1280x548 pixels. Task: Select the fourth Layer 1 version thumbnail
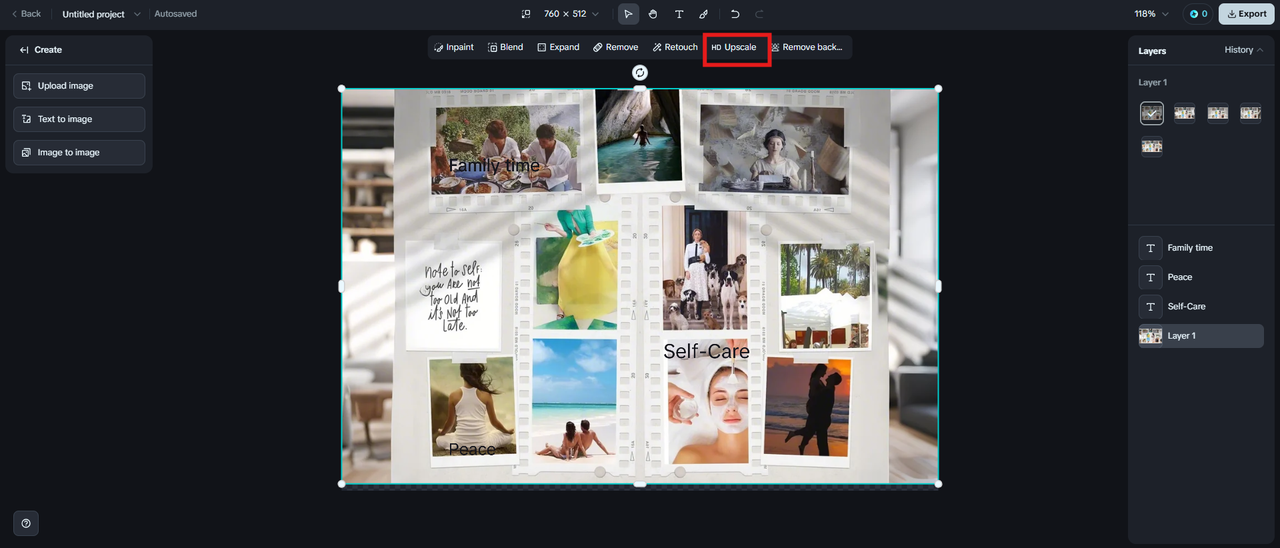click(x=1251, y=113)
